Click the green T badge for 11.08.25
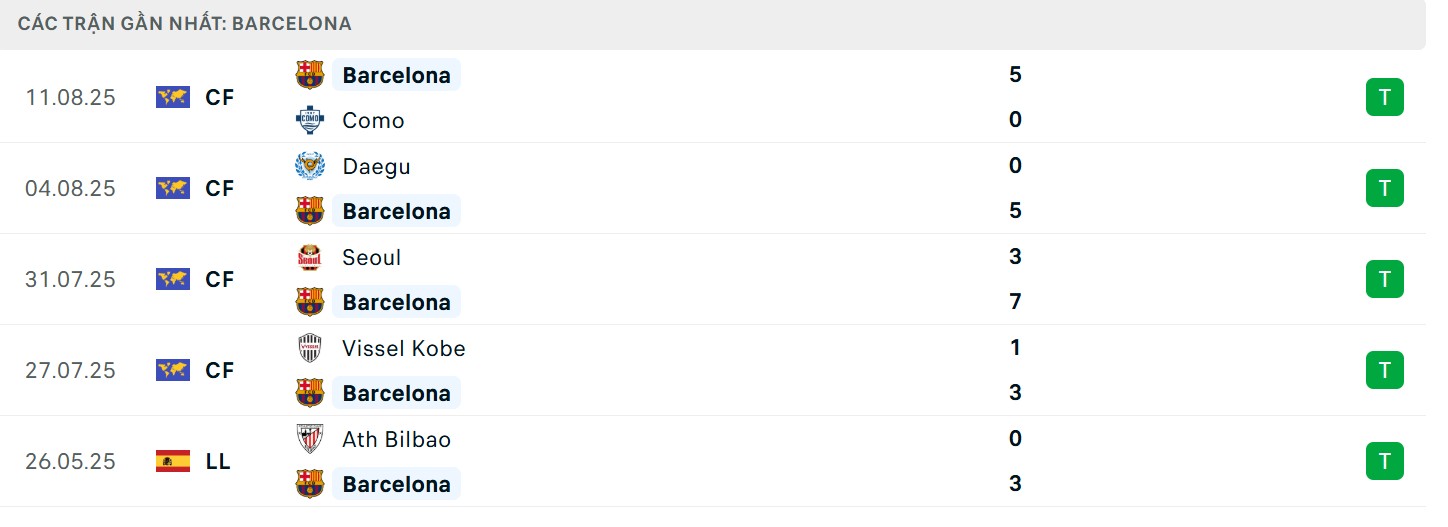1448x527 pixels. [1384, 97]
